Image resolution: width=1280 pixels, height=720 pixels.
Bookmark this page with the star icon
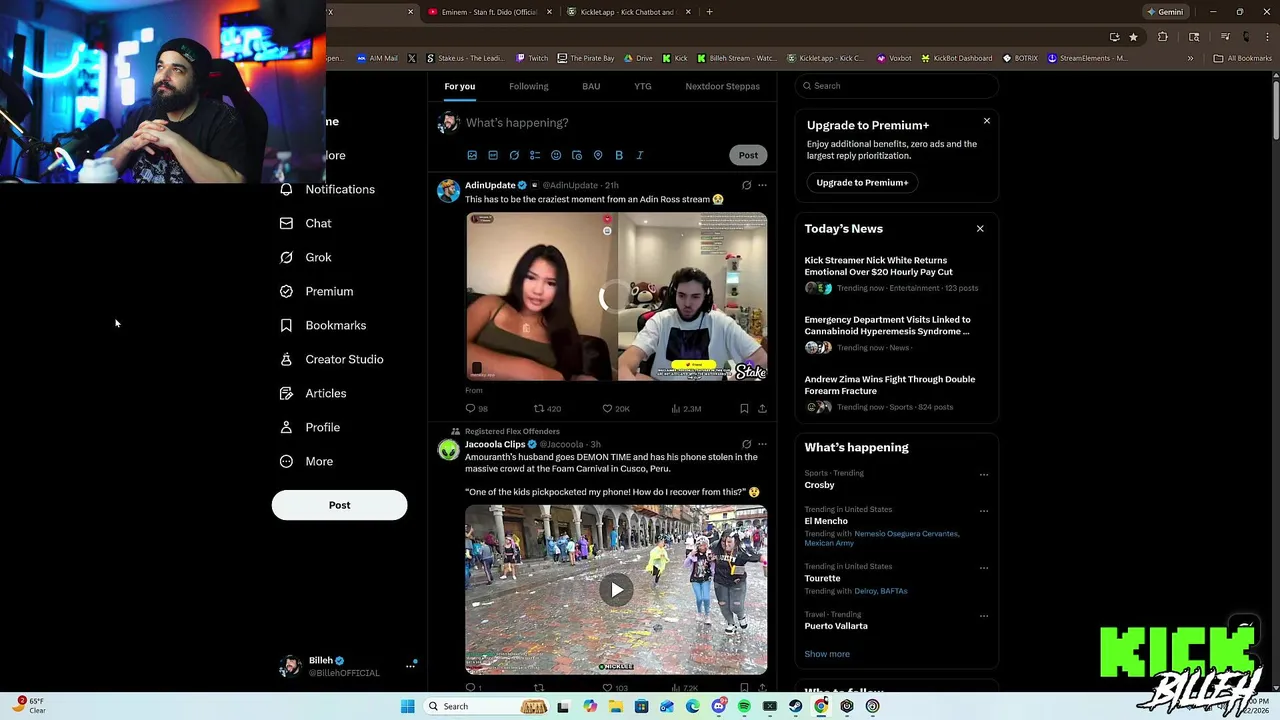1133,37
